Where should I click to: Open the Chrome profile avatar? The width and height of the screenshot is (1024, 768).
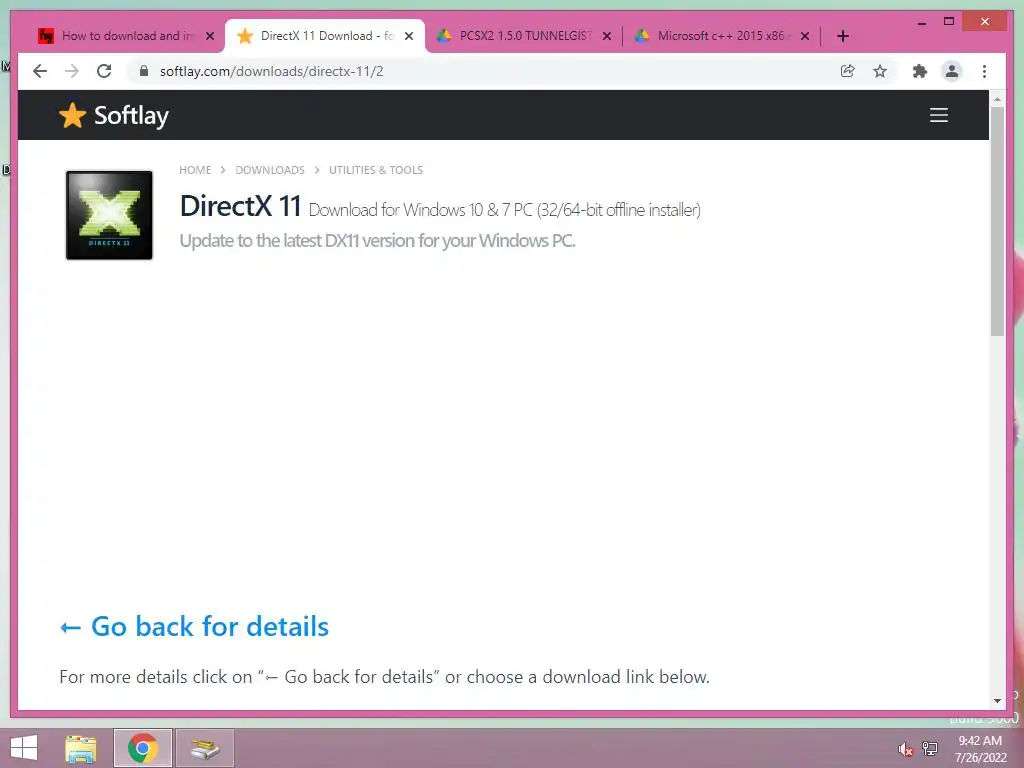(952, 71)
